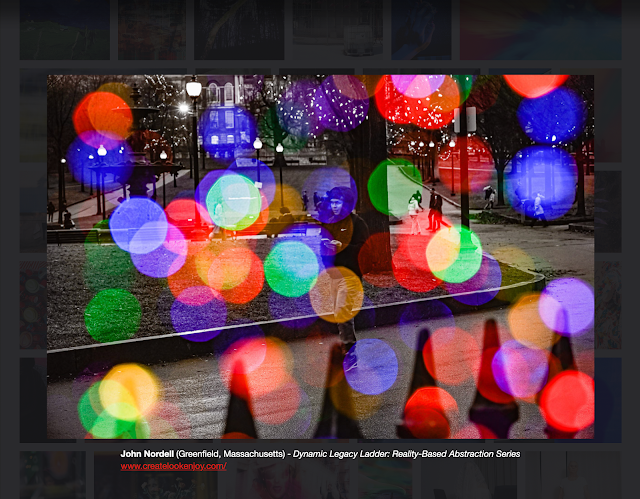Image resolution: width=640 pixels, height=499 pixels.
Task: Click the enlarged bokeh lights photograph
Action: (320, 257)
